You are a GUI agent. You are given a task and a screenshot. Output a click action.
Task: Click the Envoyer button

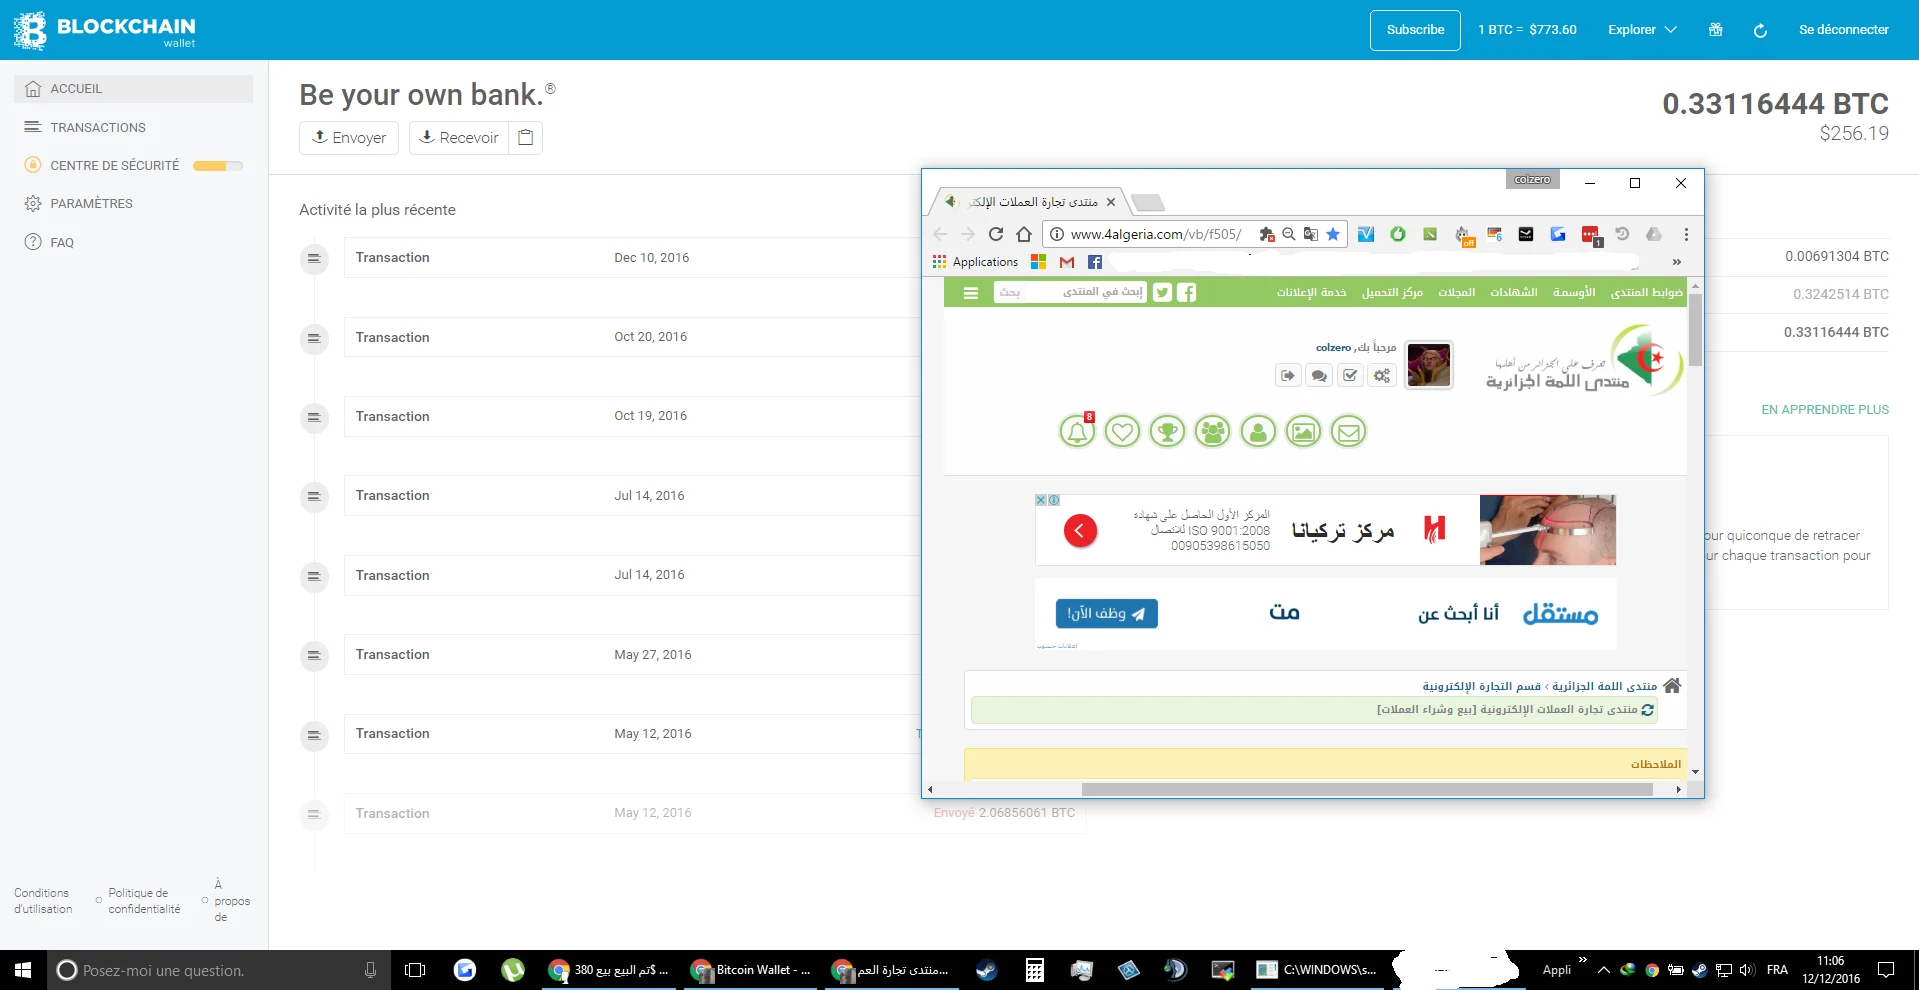click(x=349, y=138)
